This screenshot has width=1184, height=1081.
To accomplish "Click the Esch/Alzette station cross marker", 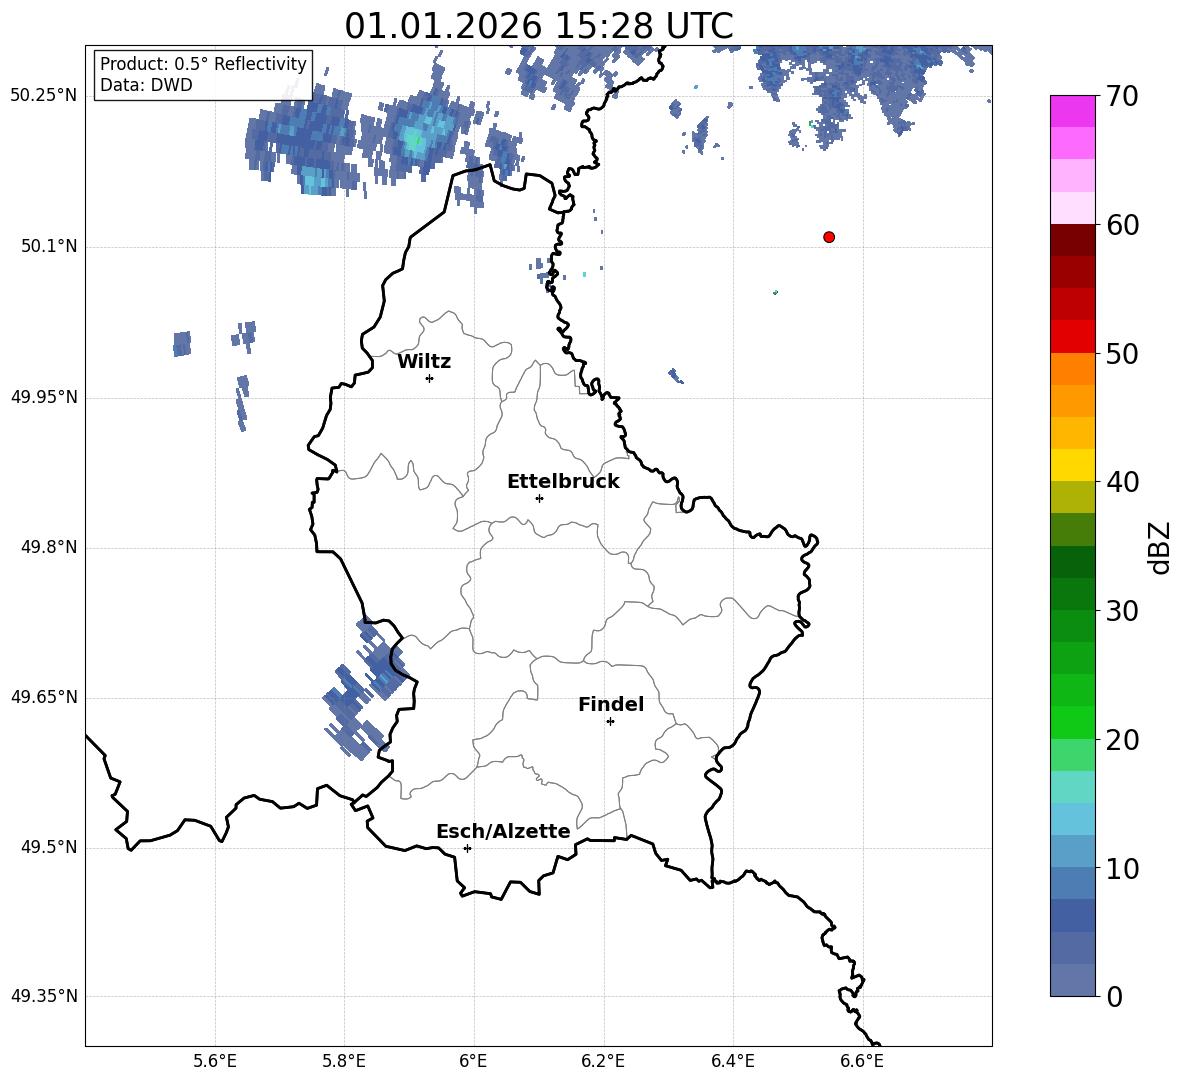I will [x=467, y=848].
